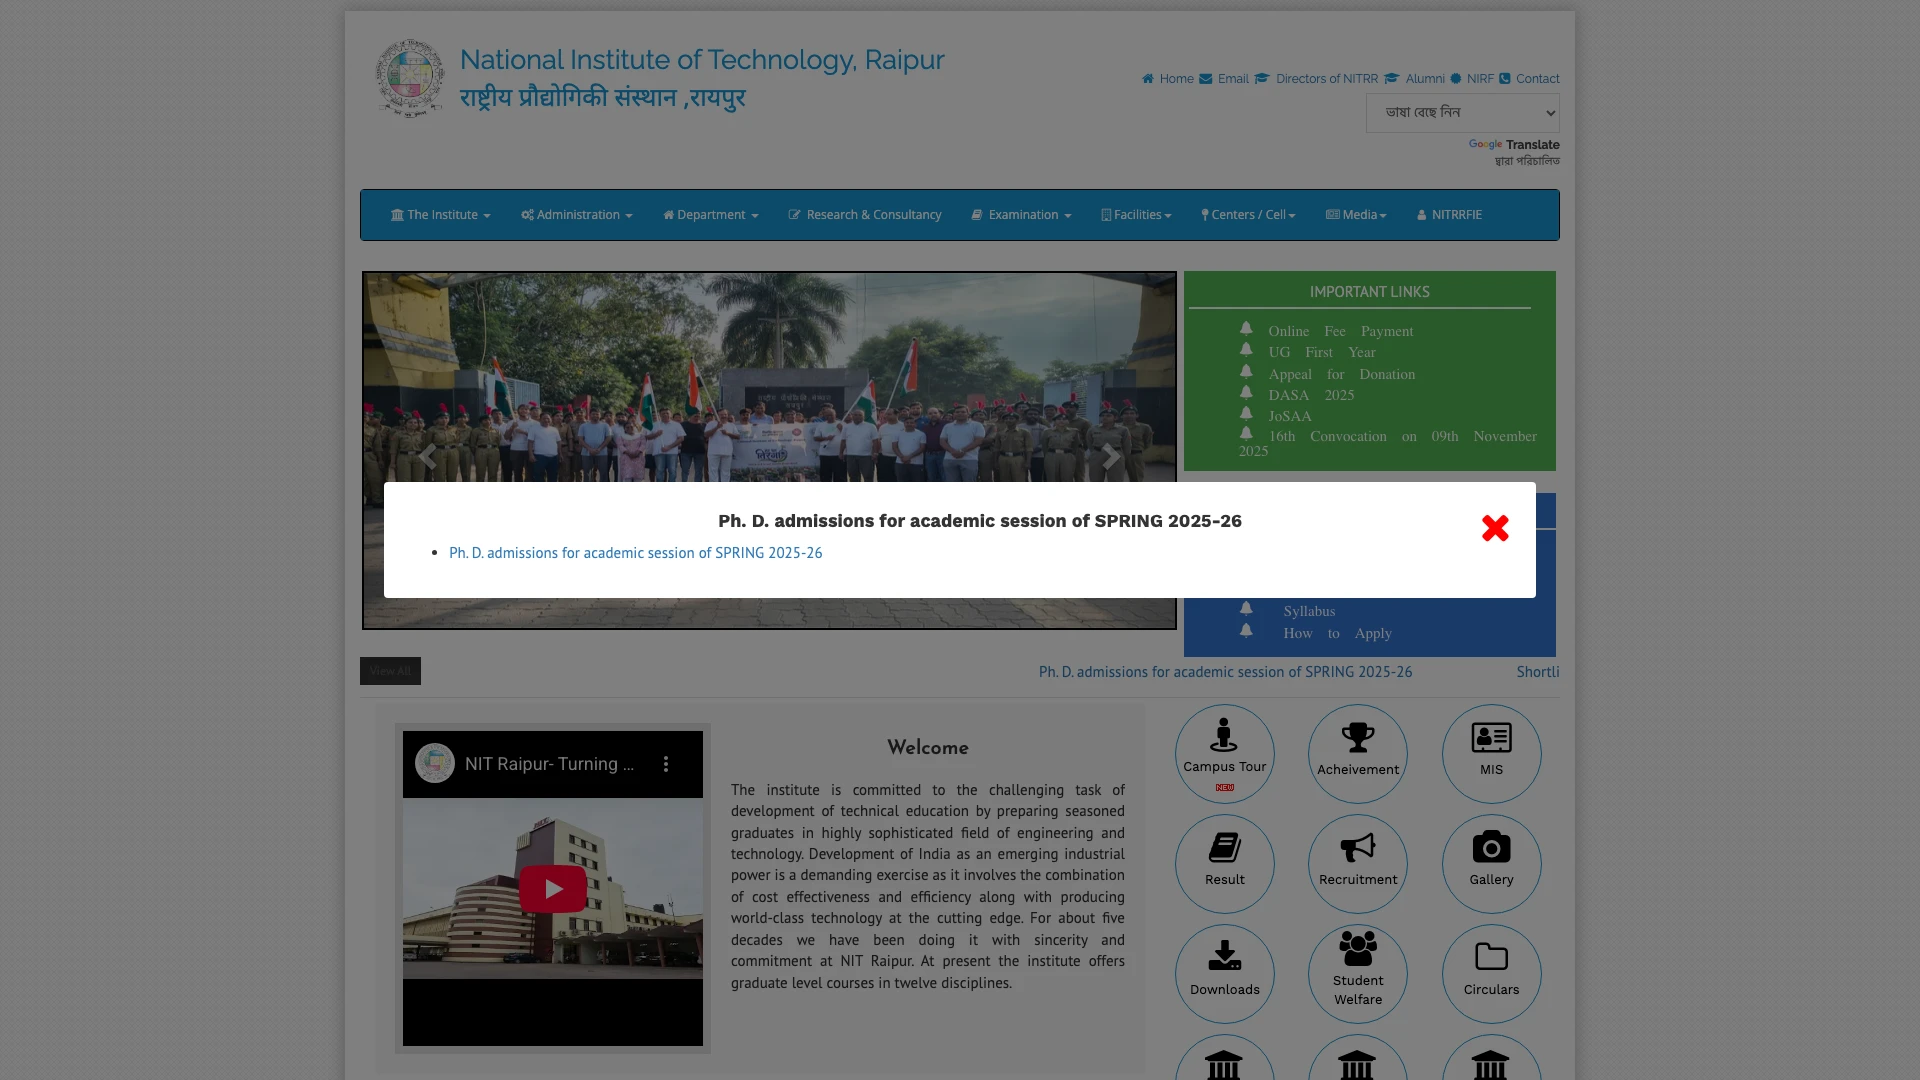Go to Home link in header
This screenshot has height=1080, width=1920.
pyautogui.click(x=1167, y=79)
